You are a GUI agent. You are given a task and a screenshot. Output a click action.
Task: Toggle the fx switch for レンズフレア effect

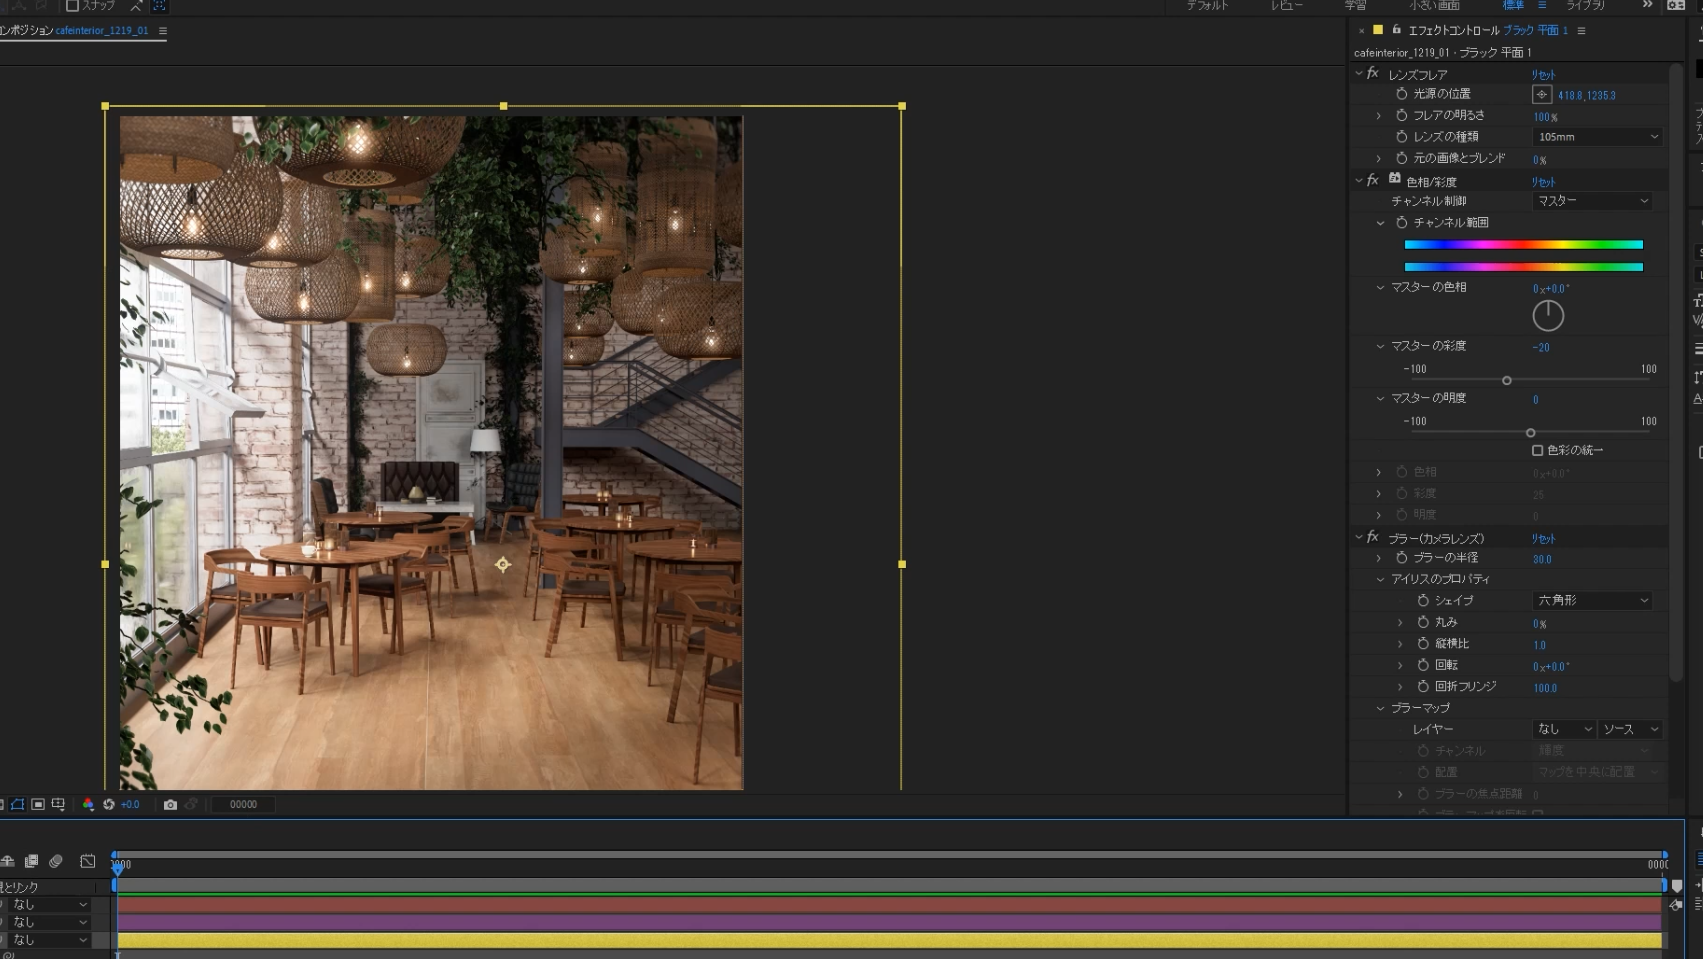coord(1373,74)
